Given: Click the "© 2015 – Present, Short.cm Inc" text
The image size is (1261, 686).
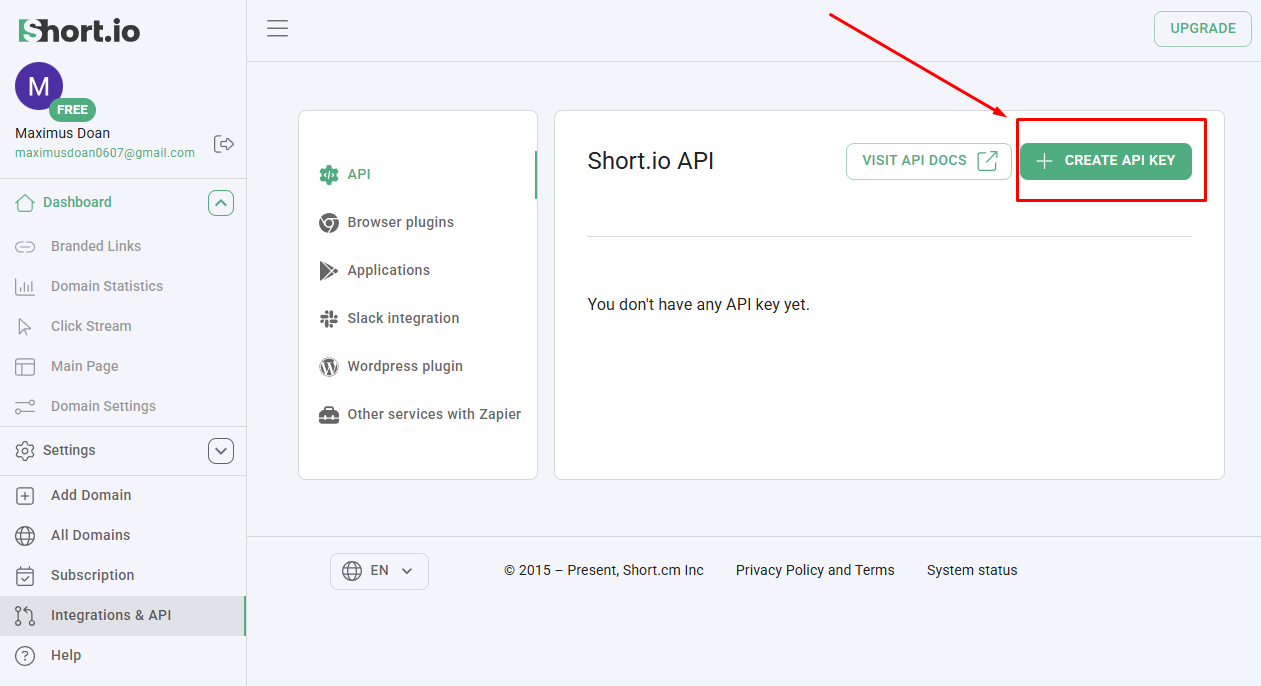Looking at the screenshot, I should 604,570.
